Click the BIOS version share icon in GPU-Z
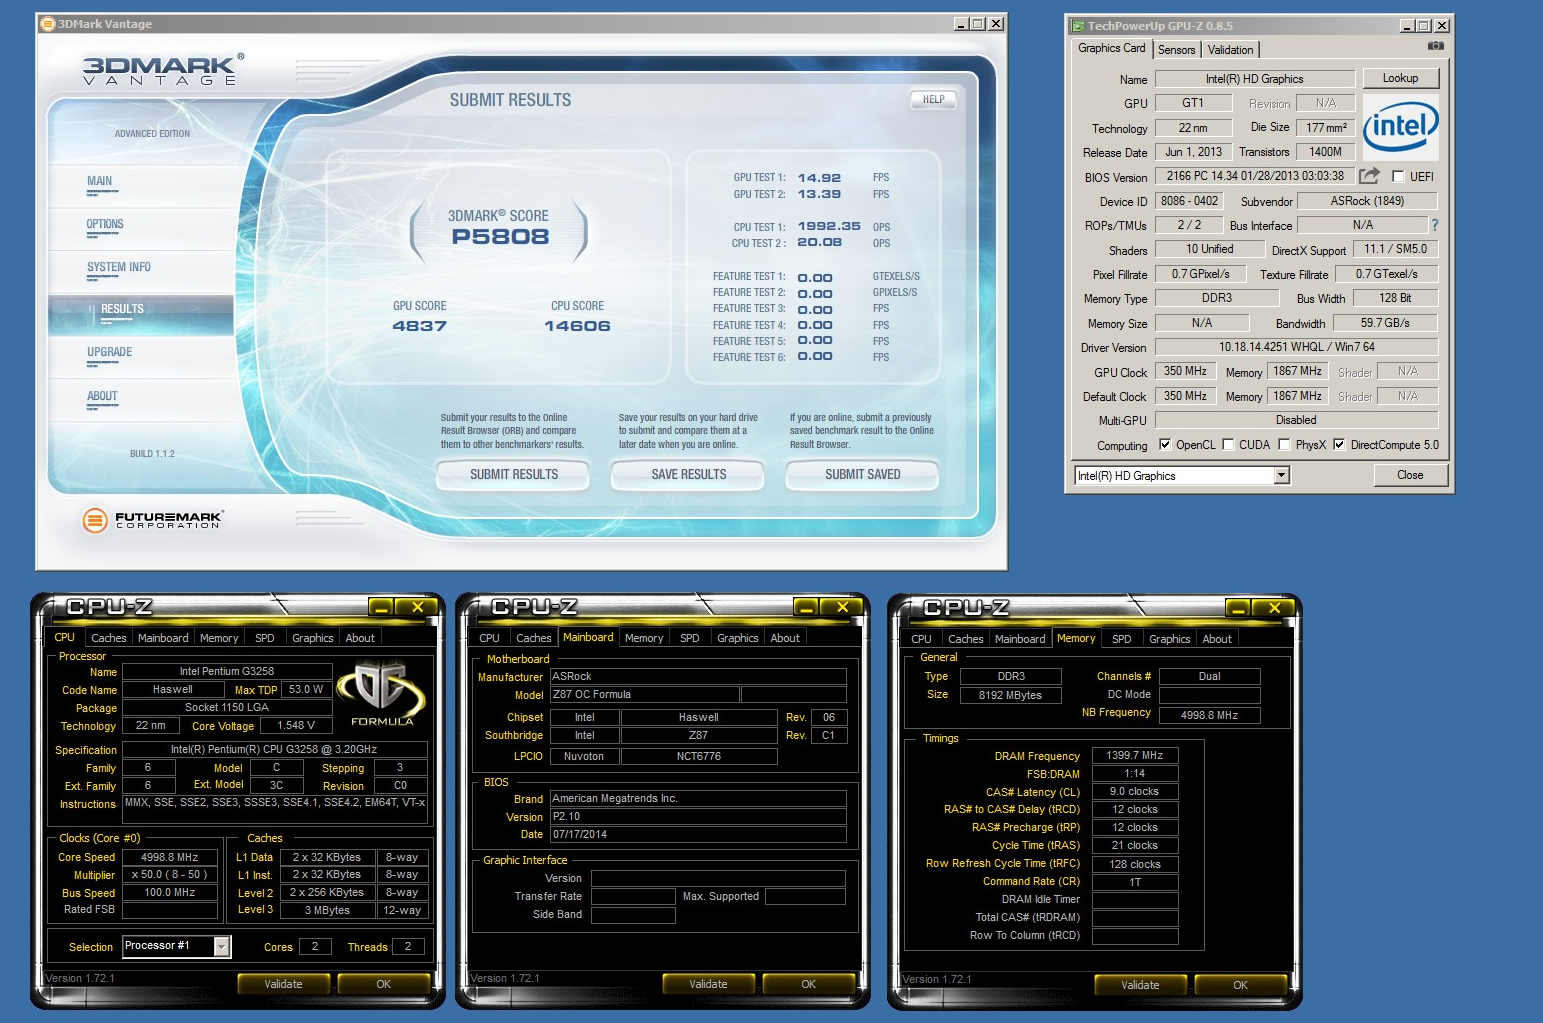 1369,176
